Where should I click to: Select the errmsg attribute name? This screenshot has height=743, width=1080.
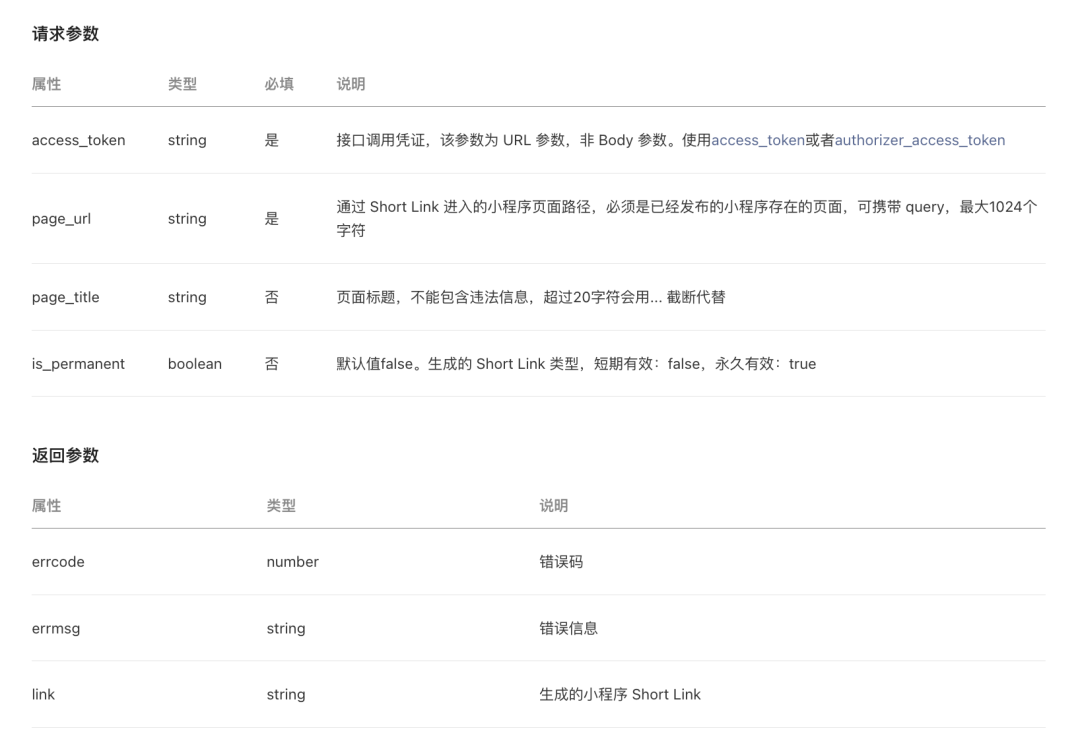pos(56,628)
